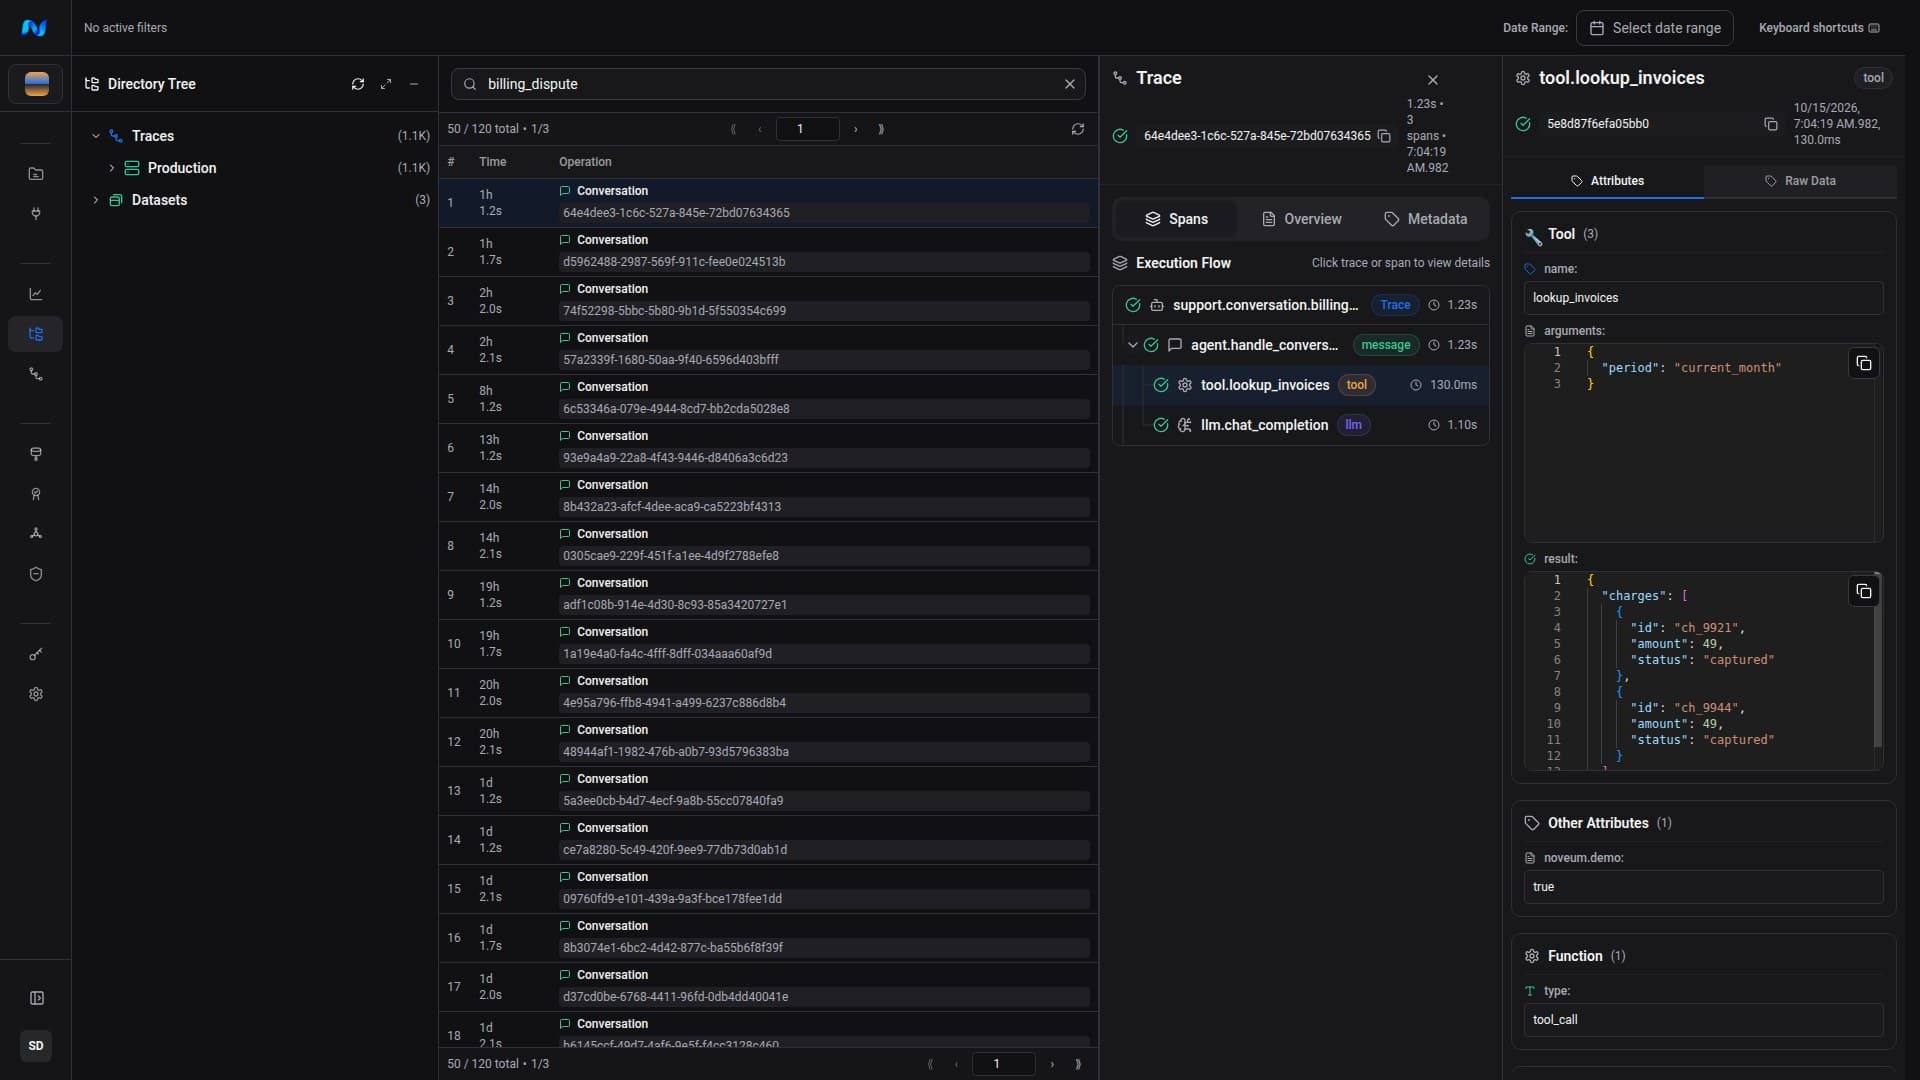Go to last page in top pagination

pos(881,129)
